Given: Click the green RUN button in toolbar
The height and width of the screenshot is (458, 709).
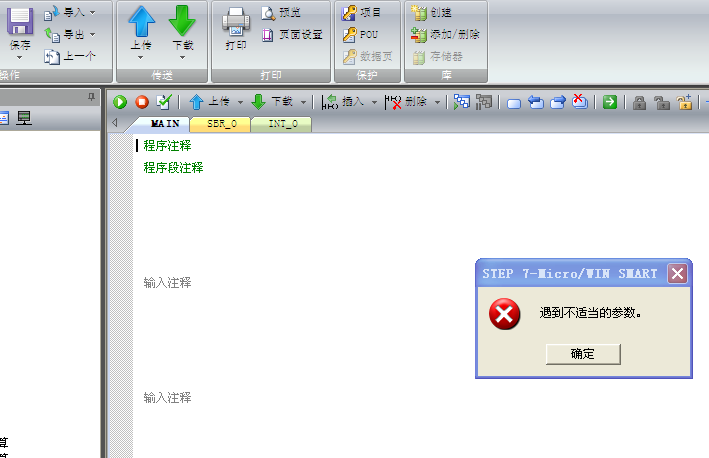Looking at the screenshot, I should [120, 102].
